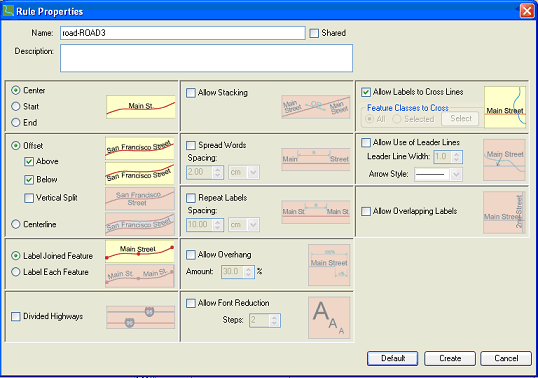Click the Spread Words spacing stepper arrows
This screenshot has width=538, height=378.
(218, 172)
